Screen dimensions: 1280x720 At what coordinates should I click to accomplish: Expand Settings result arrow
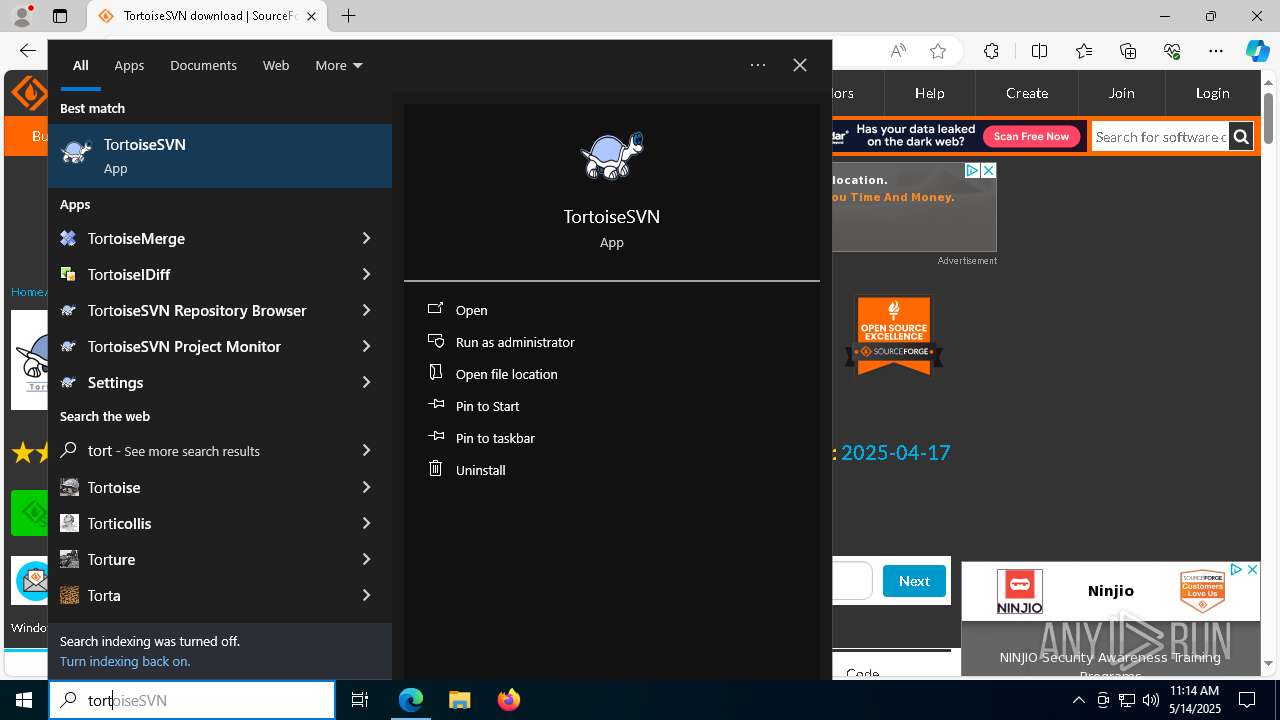[x=366, y=382]
